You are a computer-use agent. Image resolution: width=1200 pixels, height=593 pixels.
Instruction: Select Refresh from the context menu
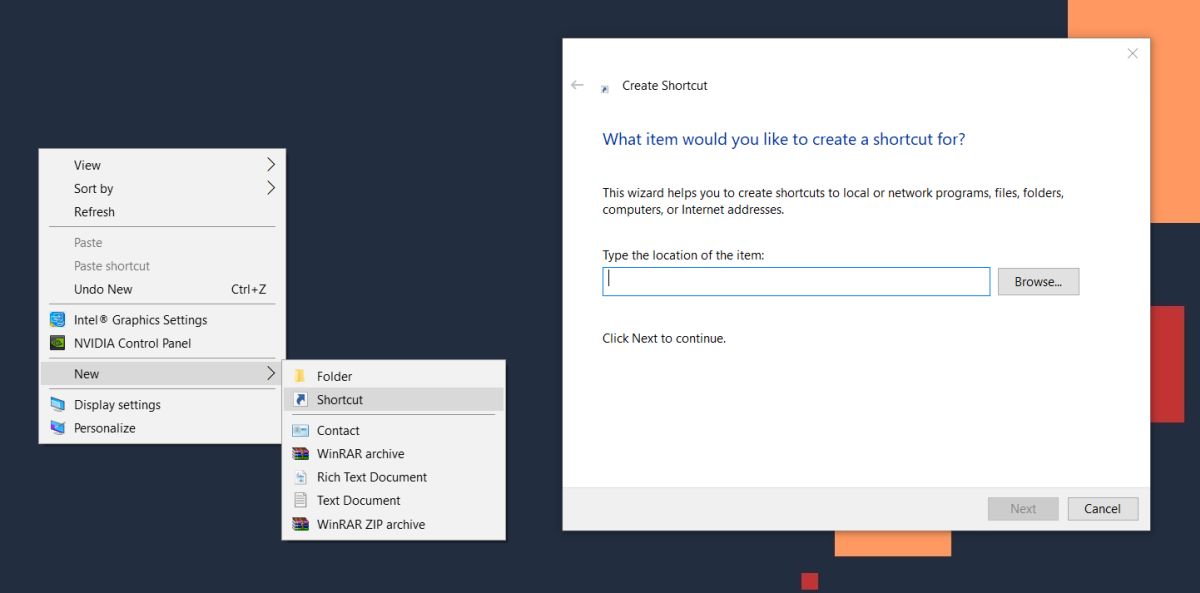pyautogui.click(x=94, y=212)
